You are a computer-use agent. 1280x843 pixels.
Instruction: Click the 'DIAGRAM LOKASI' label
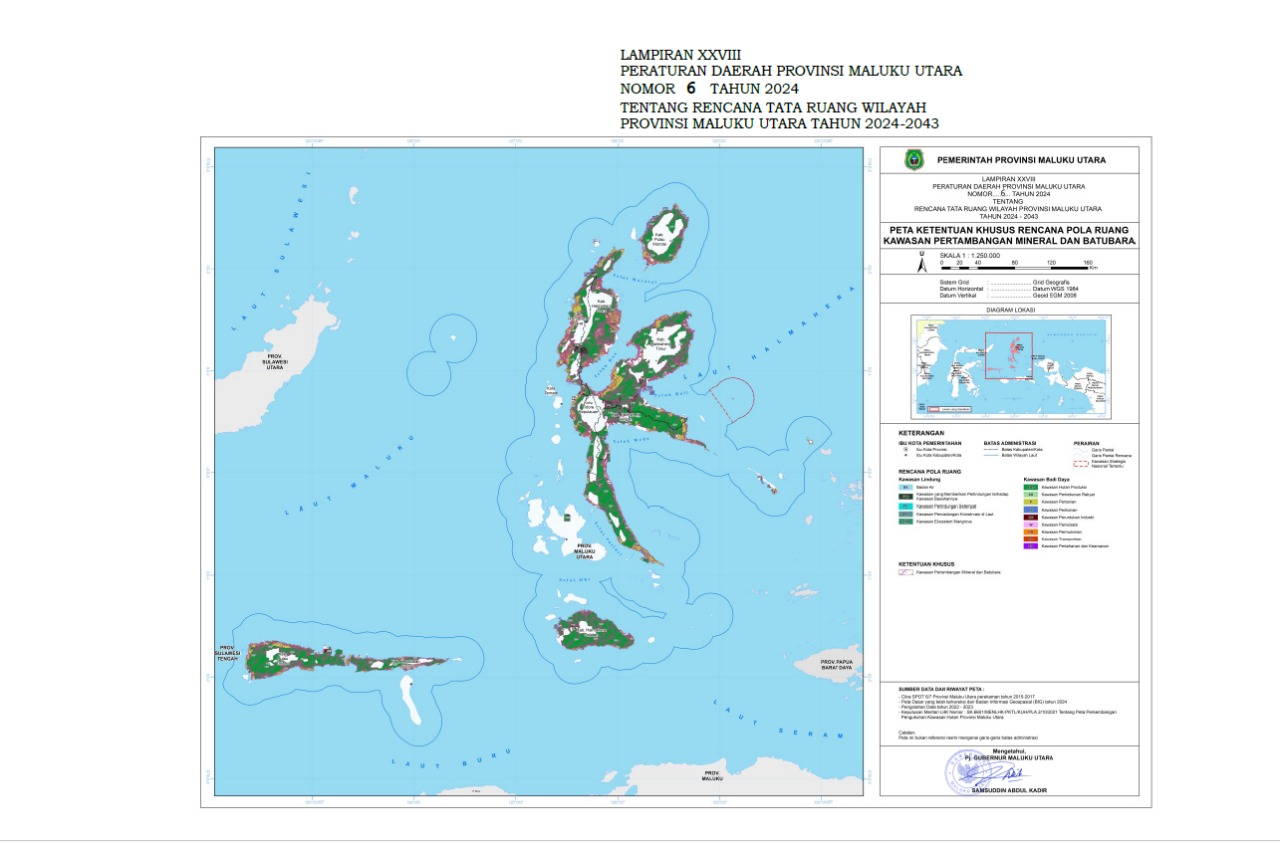[1011, 309]
